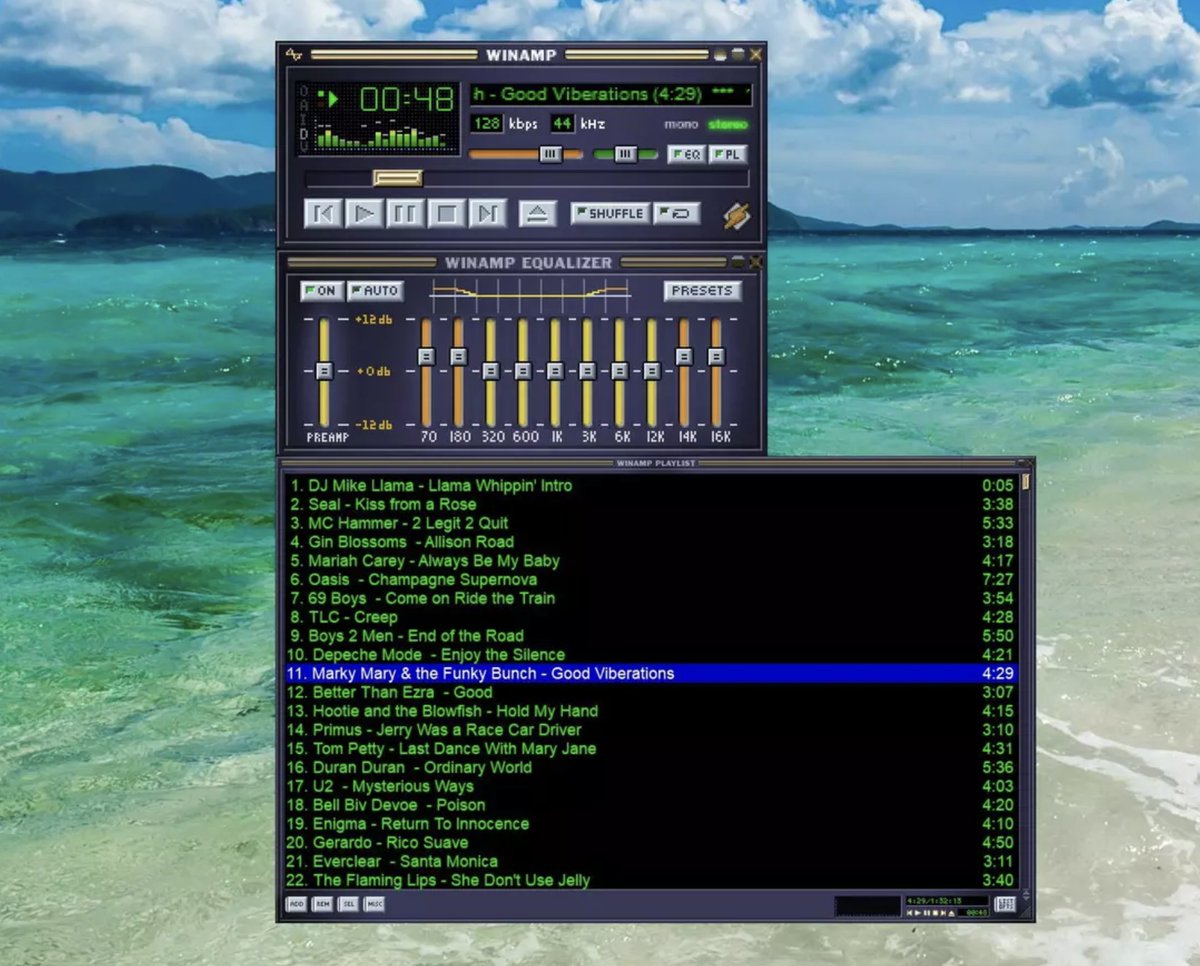Click the song position seek bar handle
The image size is (1200, 966).
pos(398,178)
